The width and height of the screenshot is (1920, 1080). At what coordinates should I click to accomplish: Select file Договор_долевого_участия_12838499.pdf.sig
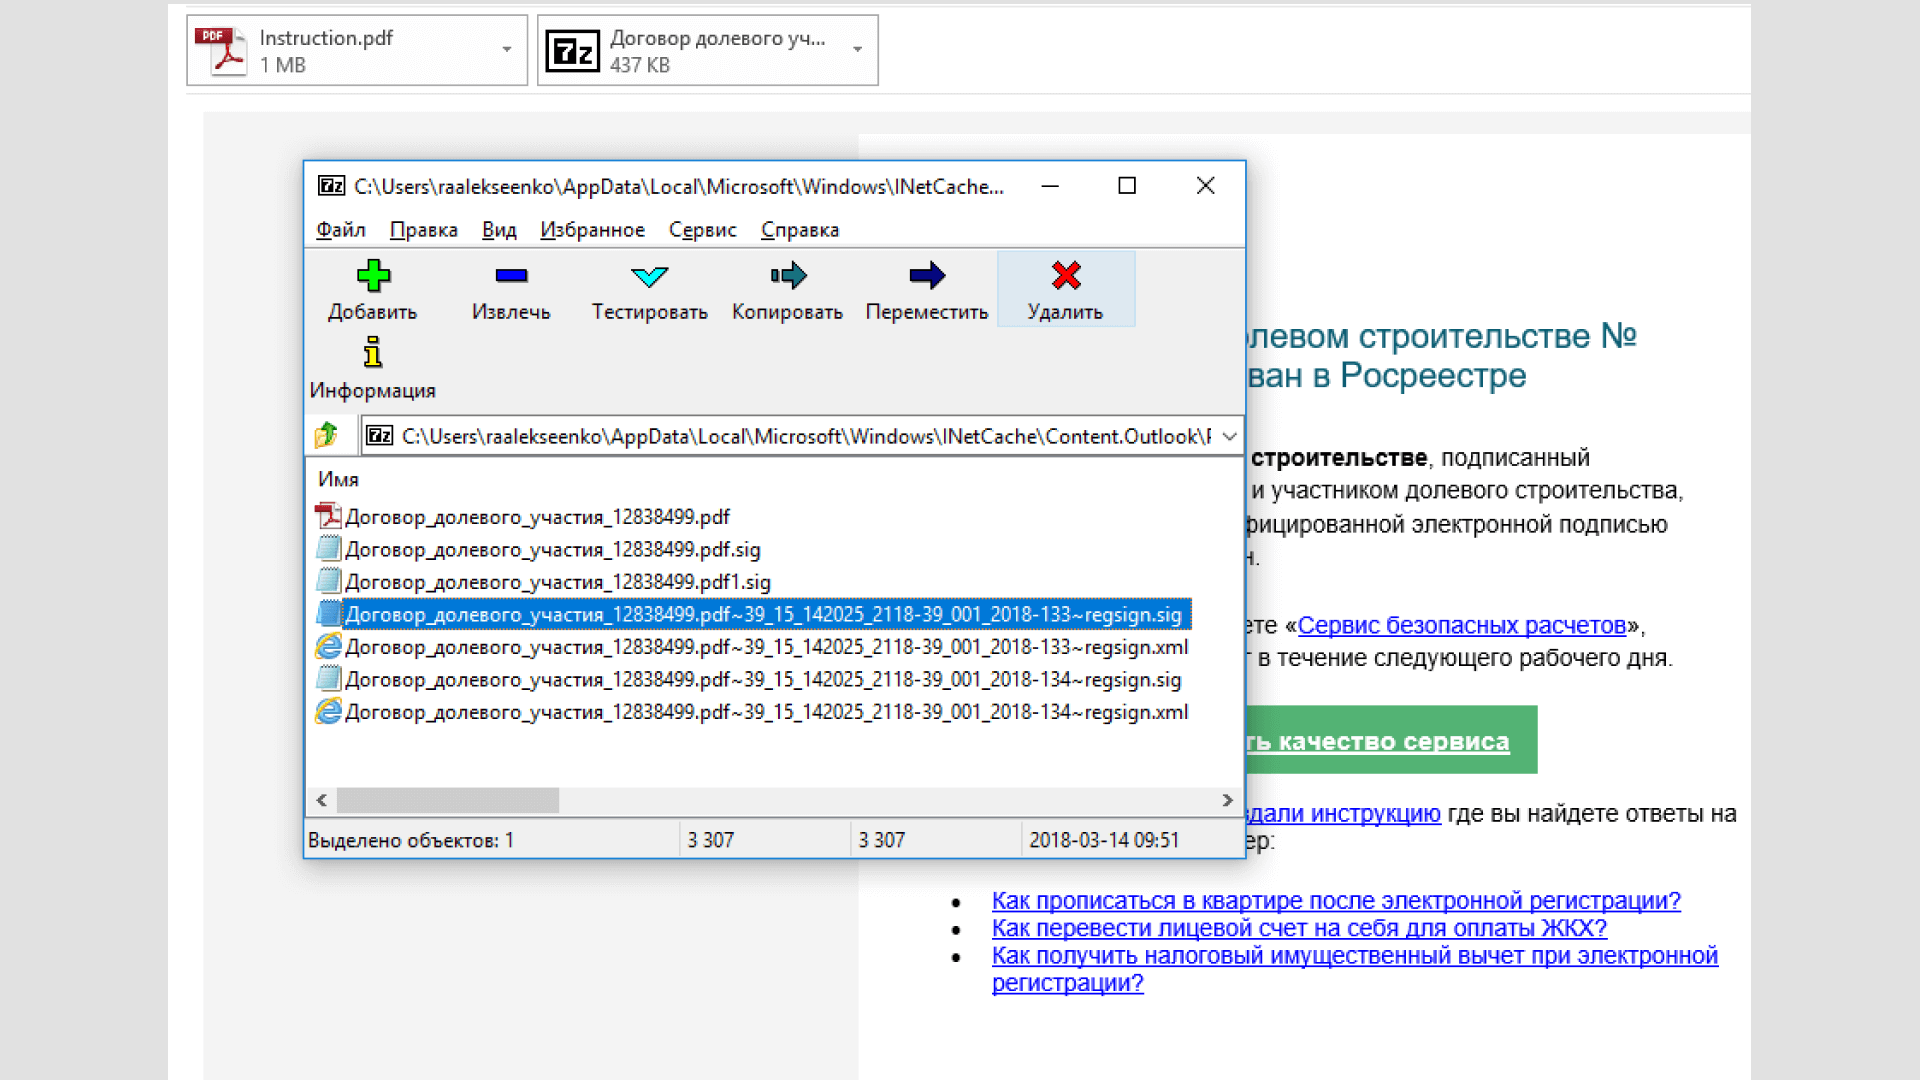(552, 549)
